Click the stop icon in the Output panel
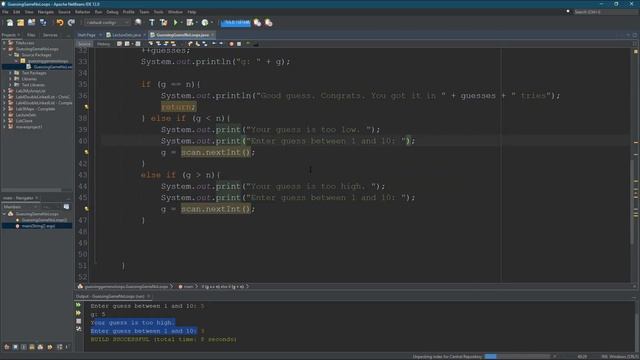640x360 pixels. (78, 321)
